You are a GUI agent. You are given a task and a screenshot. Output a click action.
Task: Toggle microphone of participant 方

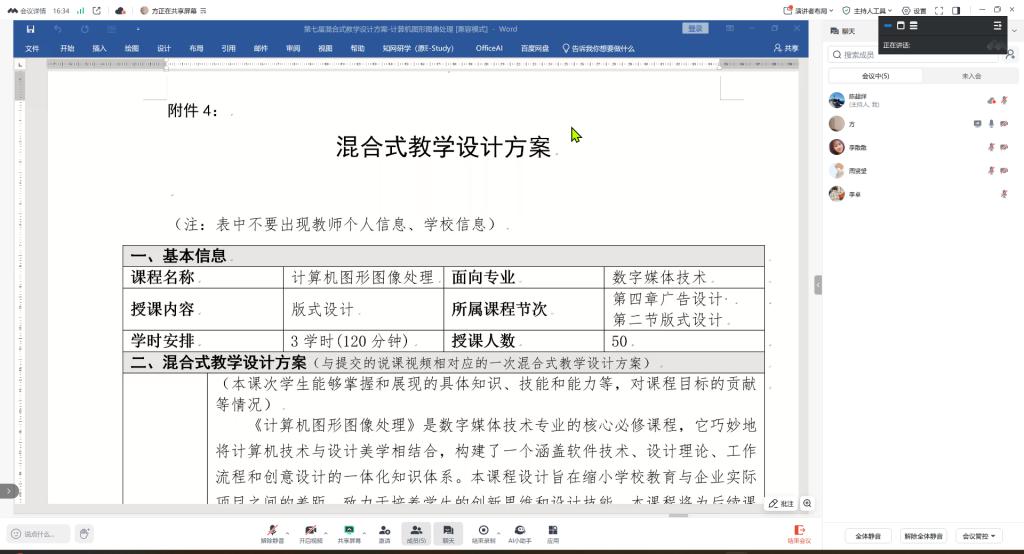click(991, 123)
